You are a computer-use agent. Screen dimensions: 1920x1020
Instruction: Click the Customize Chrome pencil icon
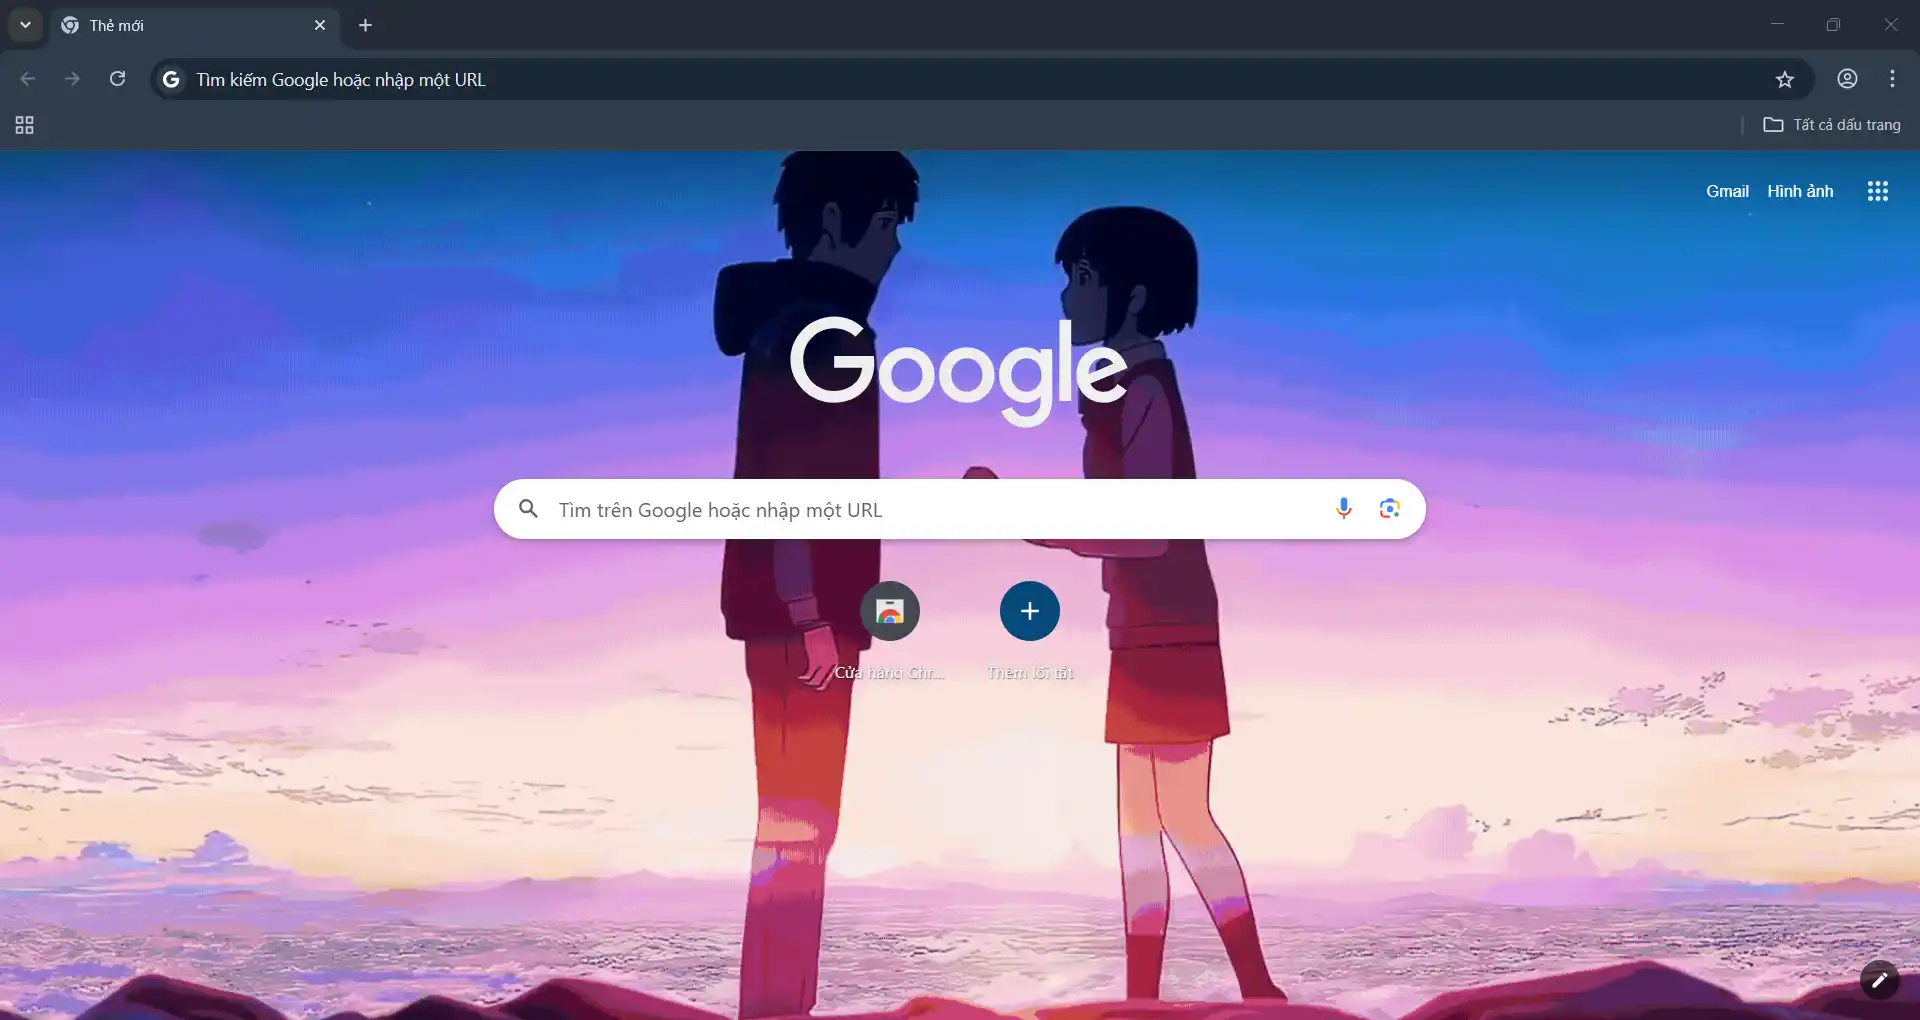1881,981
